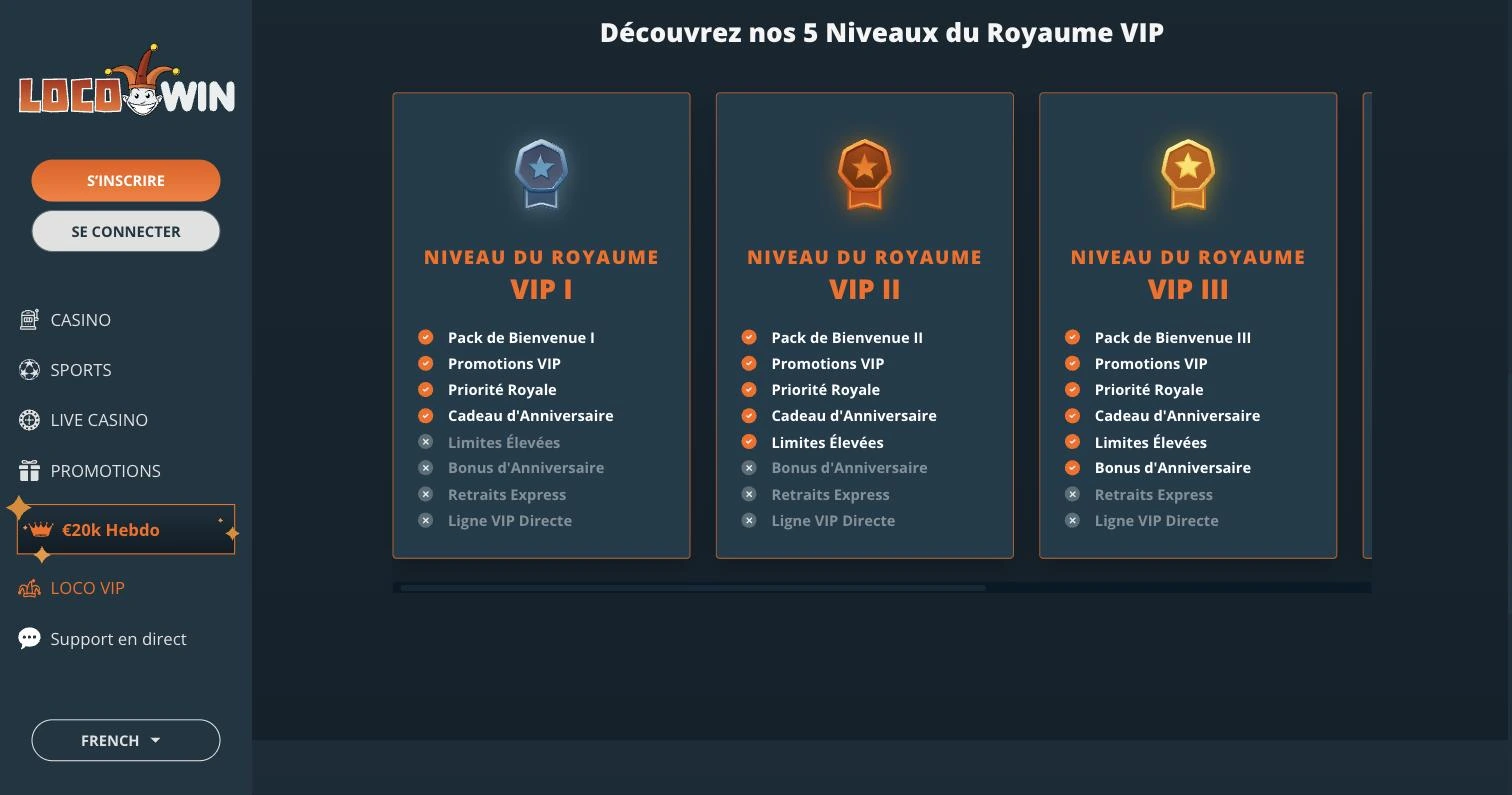The width and height of the screenshot is (1512, 795).
Task: Click the check icon beside VIP II Limites Élevées
Action: 749,442
